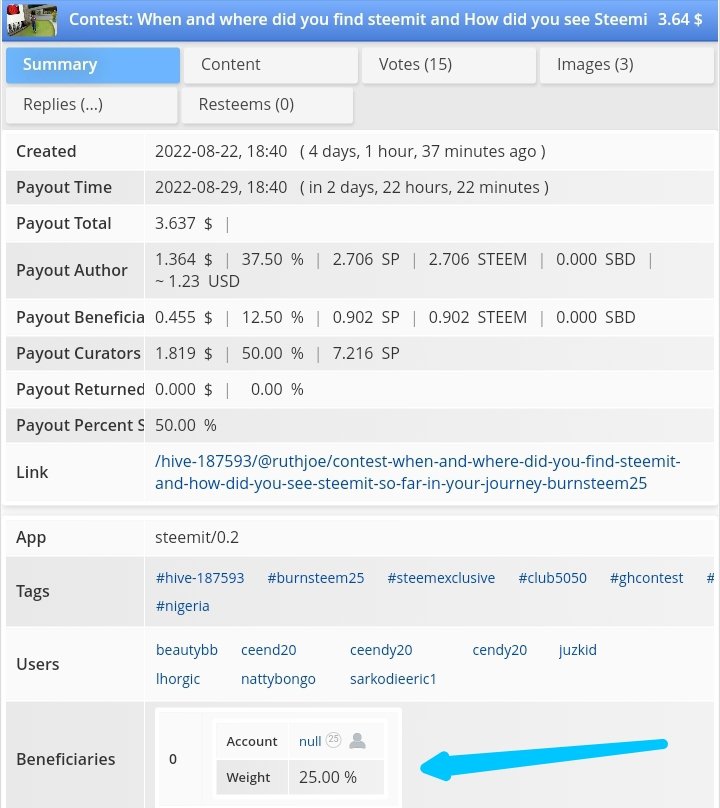Screen dimensions: 720x808
Task: Select the author payout 1.364 $
Action: pyautogui.click(x=183, y=259)
